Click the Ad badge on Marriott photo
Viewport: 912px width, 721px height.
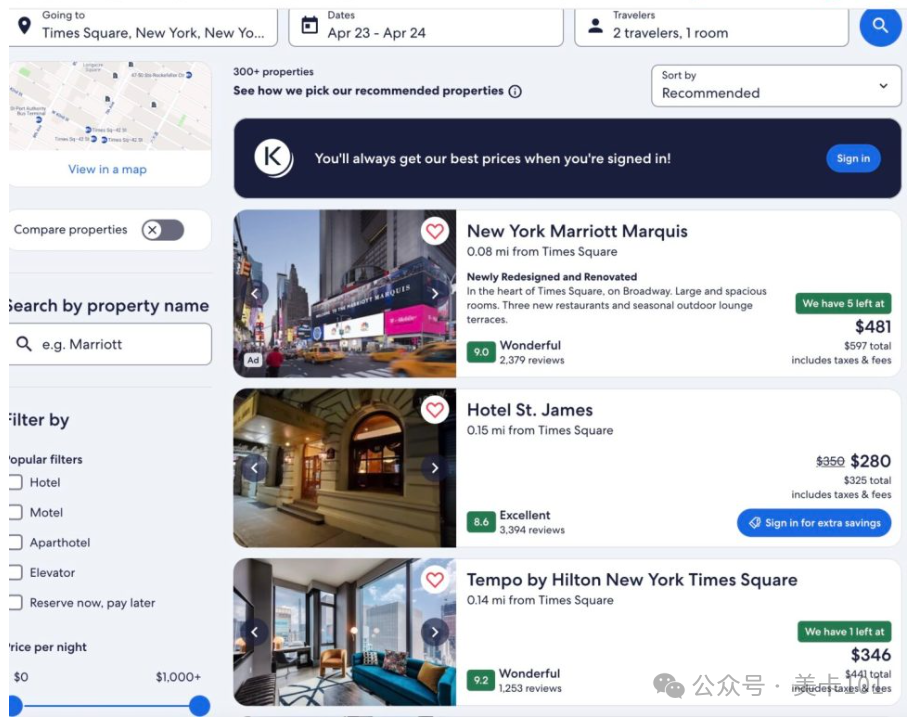253,360
